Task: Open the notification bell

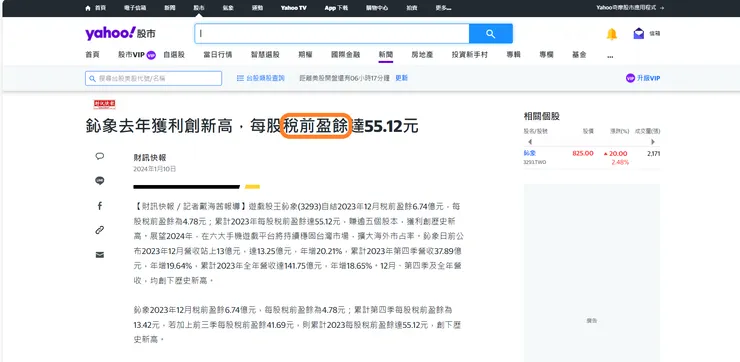Action: click(x=612, y=34)
